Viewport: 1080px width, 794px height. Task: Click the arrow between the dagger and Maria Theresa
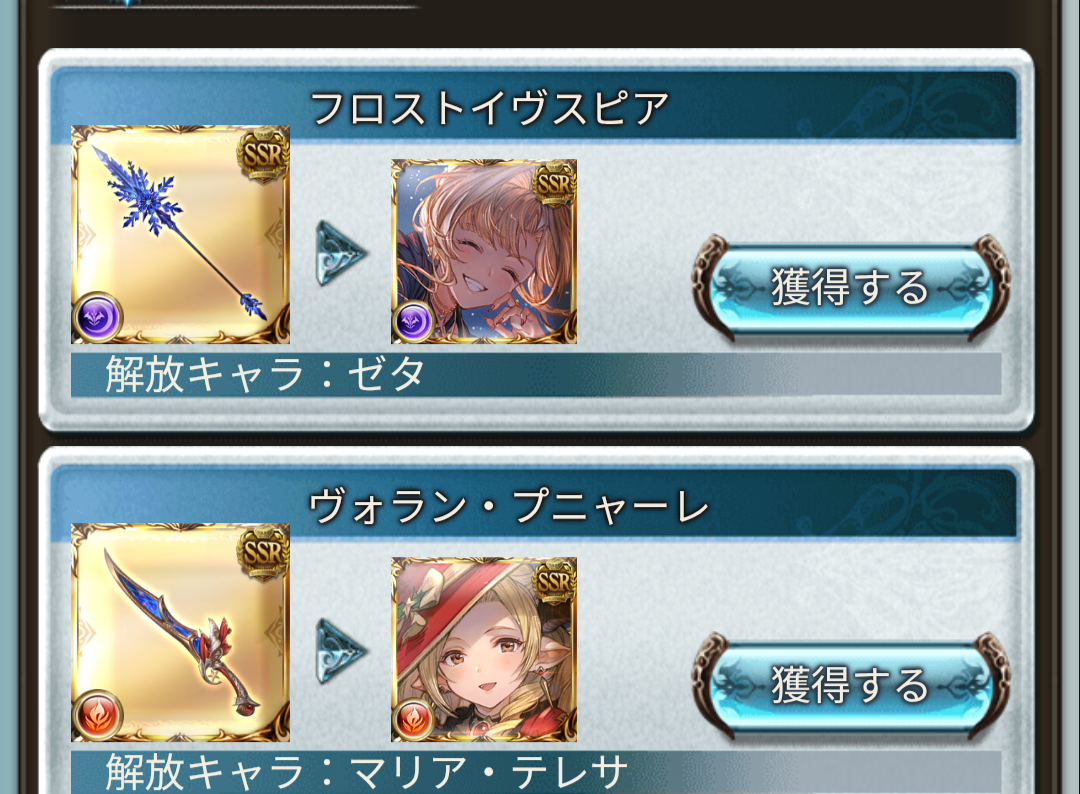[341, 651]
